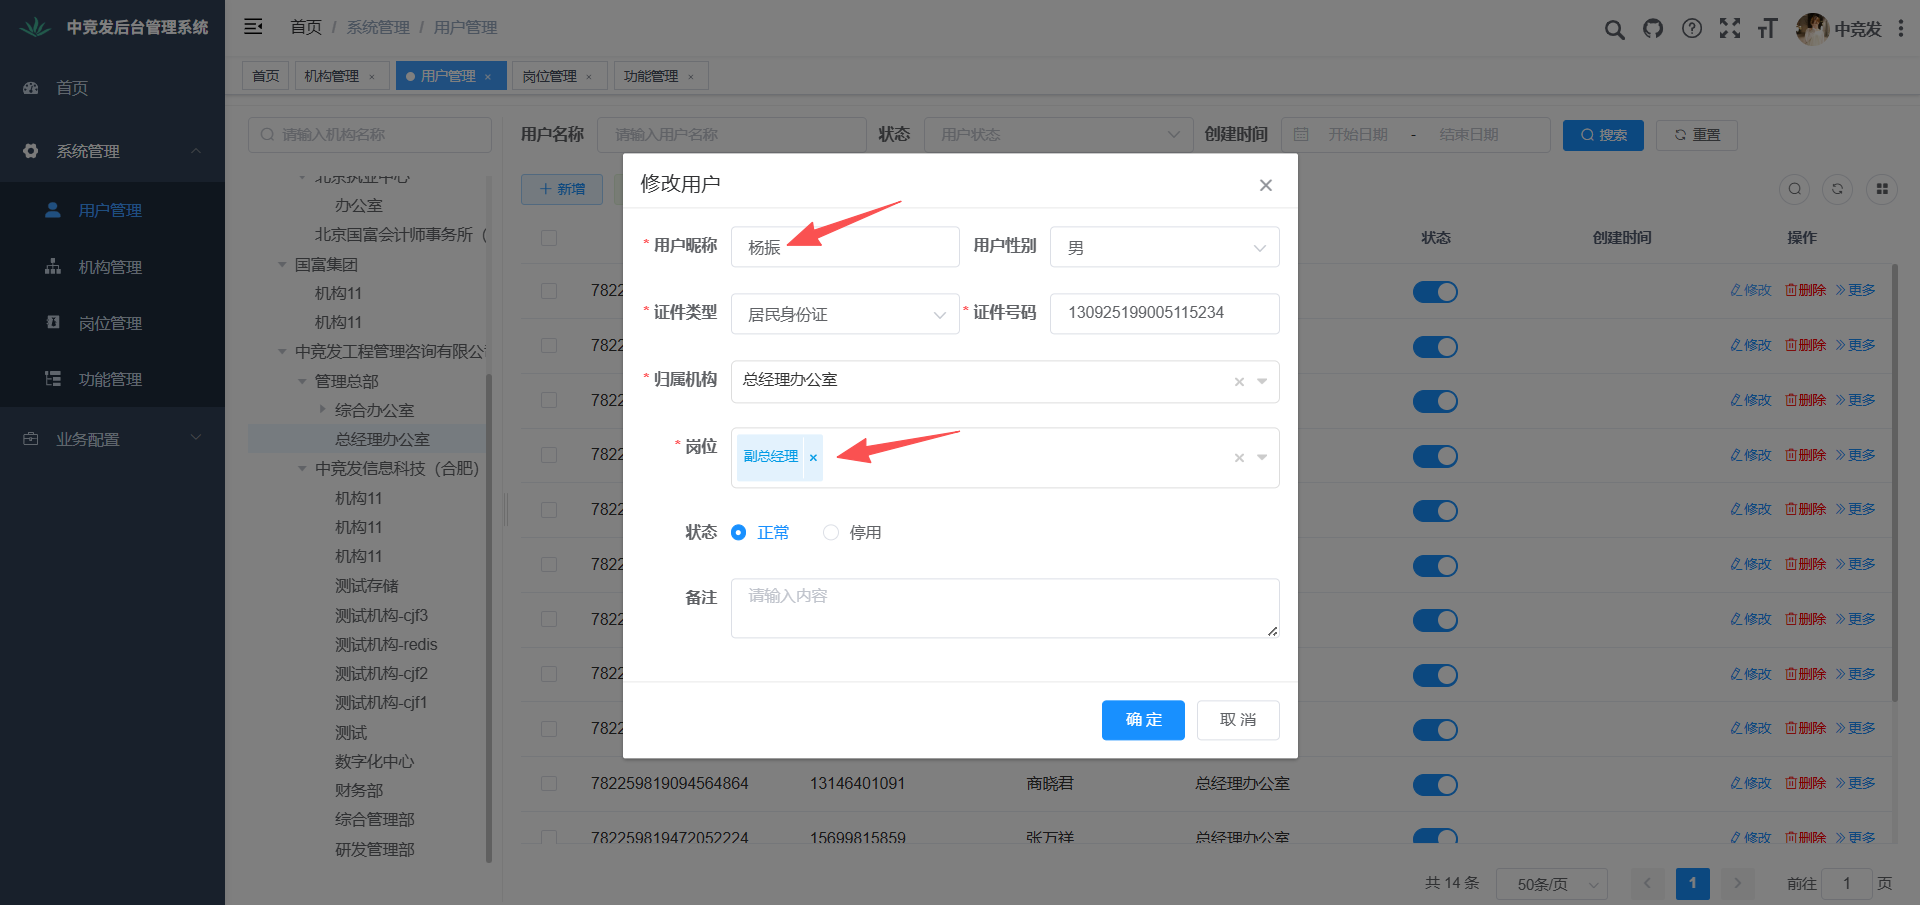1920x905 pixels.
Task: Click 首页 in the sidebar
Action: (112, 88)
